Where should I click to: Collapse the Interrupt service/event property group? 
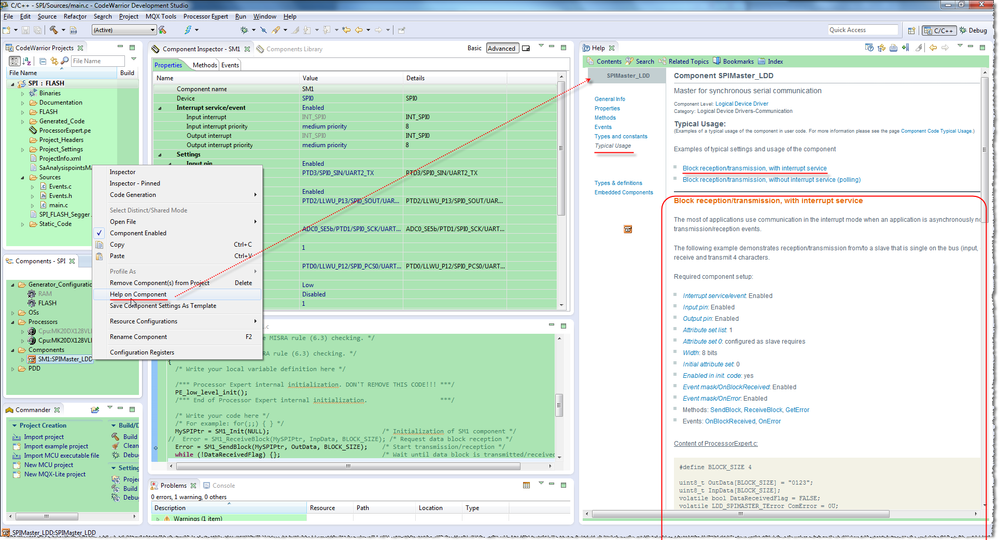(x=160, y=108)
